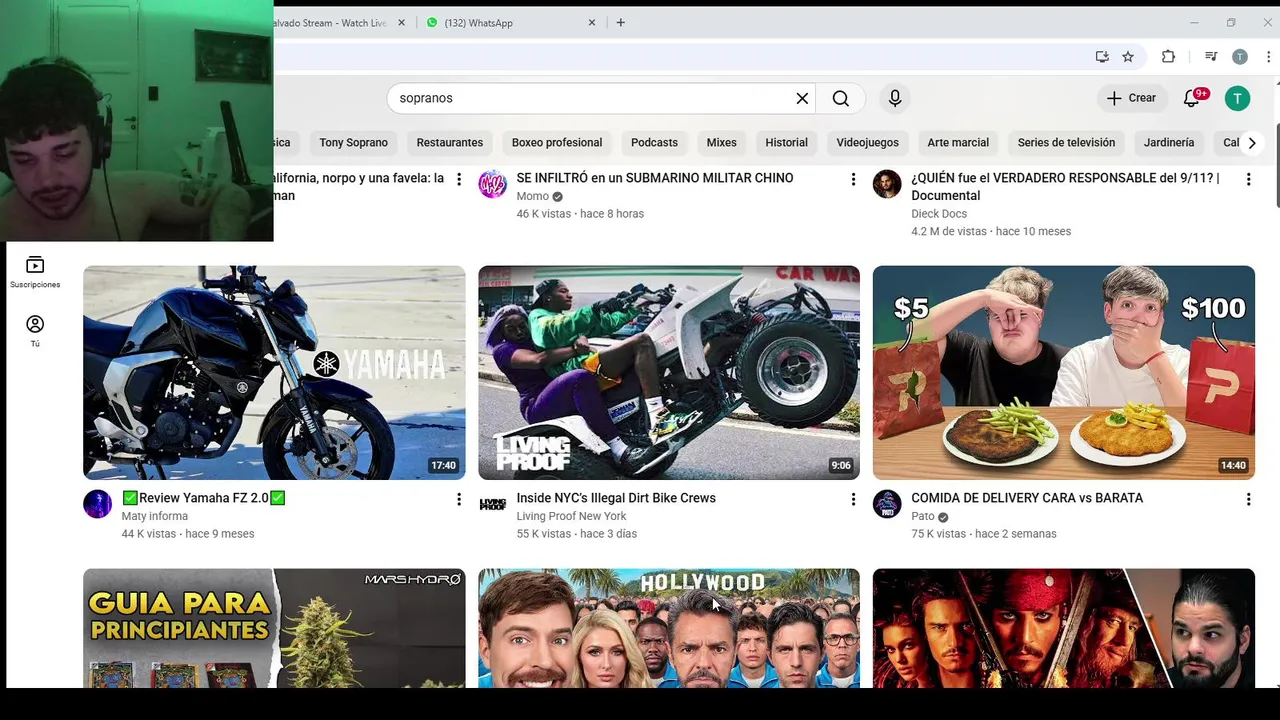Open Momo channel avatar
Screen dimensions: 1280x720
(492, 184)
